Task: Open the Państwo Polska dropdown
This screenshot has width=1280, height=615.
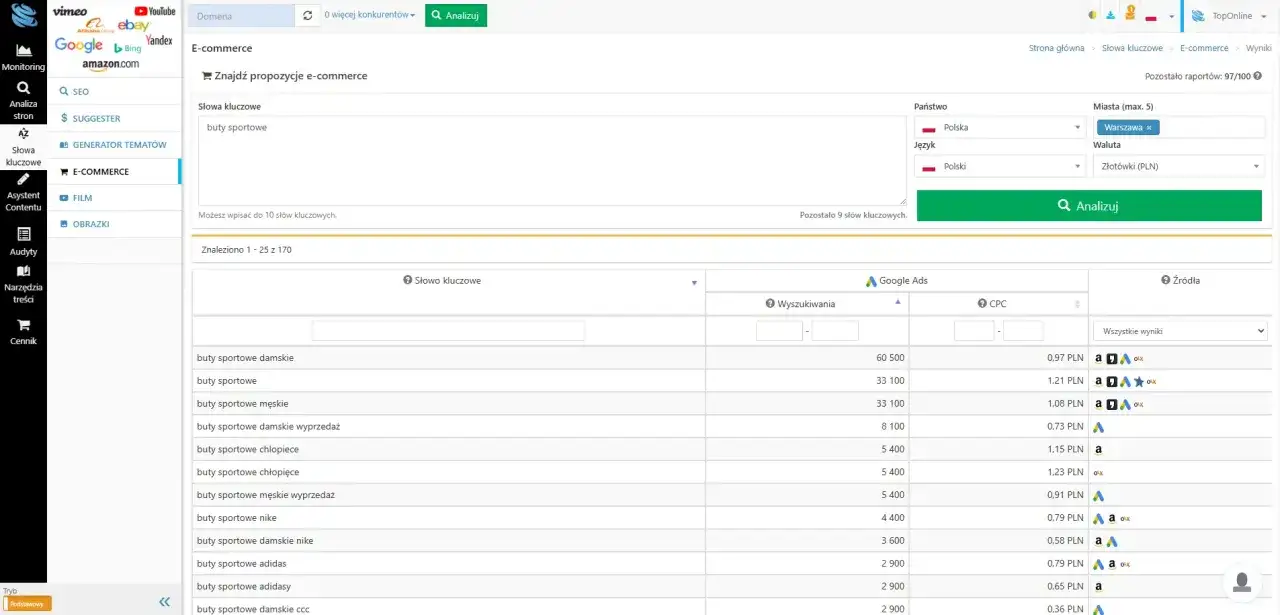Action: [1000, 127]
